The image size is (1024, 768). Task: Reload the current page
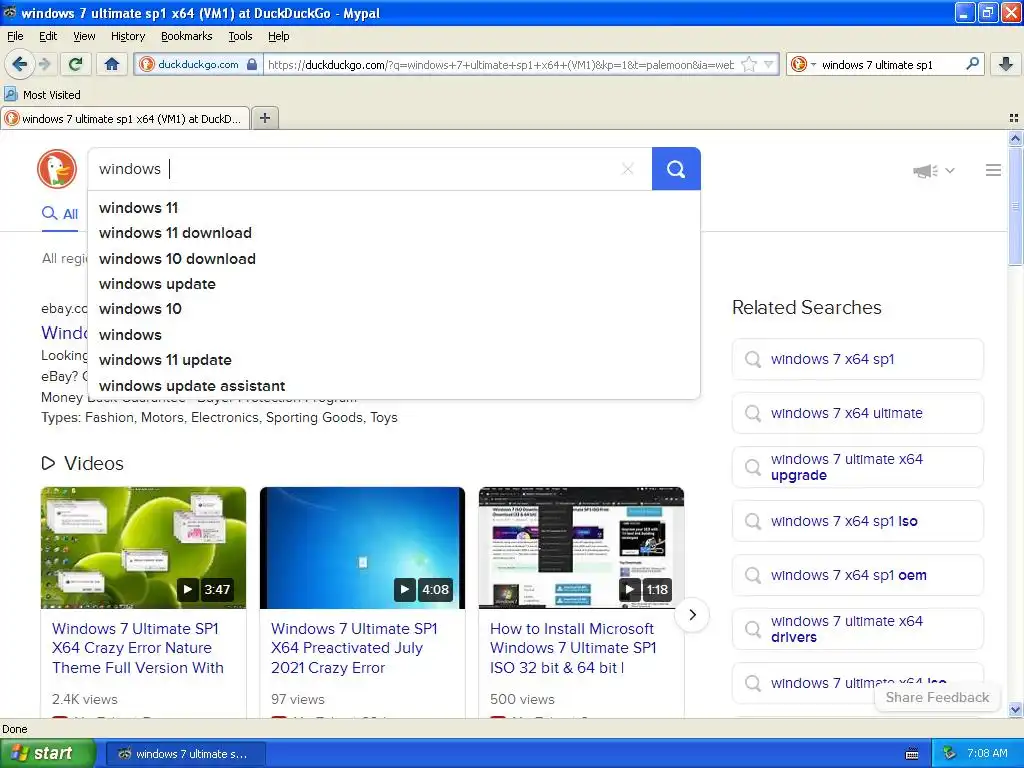[x=76, y=64]
